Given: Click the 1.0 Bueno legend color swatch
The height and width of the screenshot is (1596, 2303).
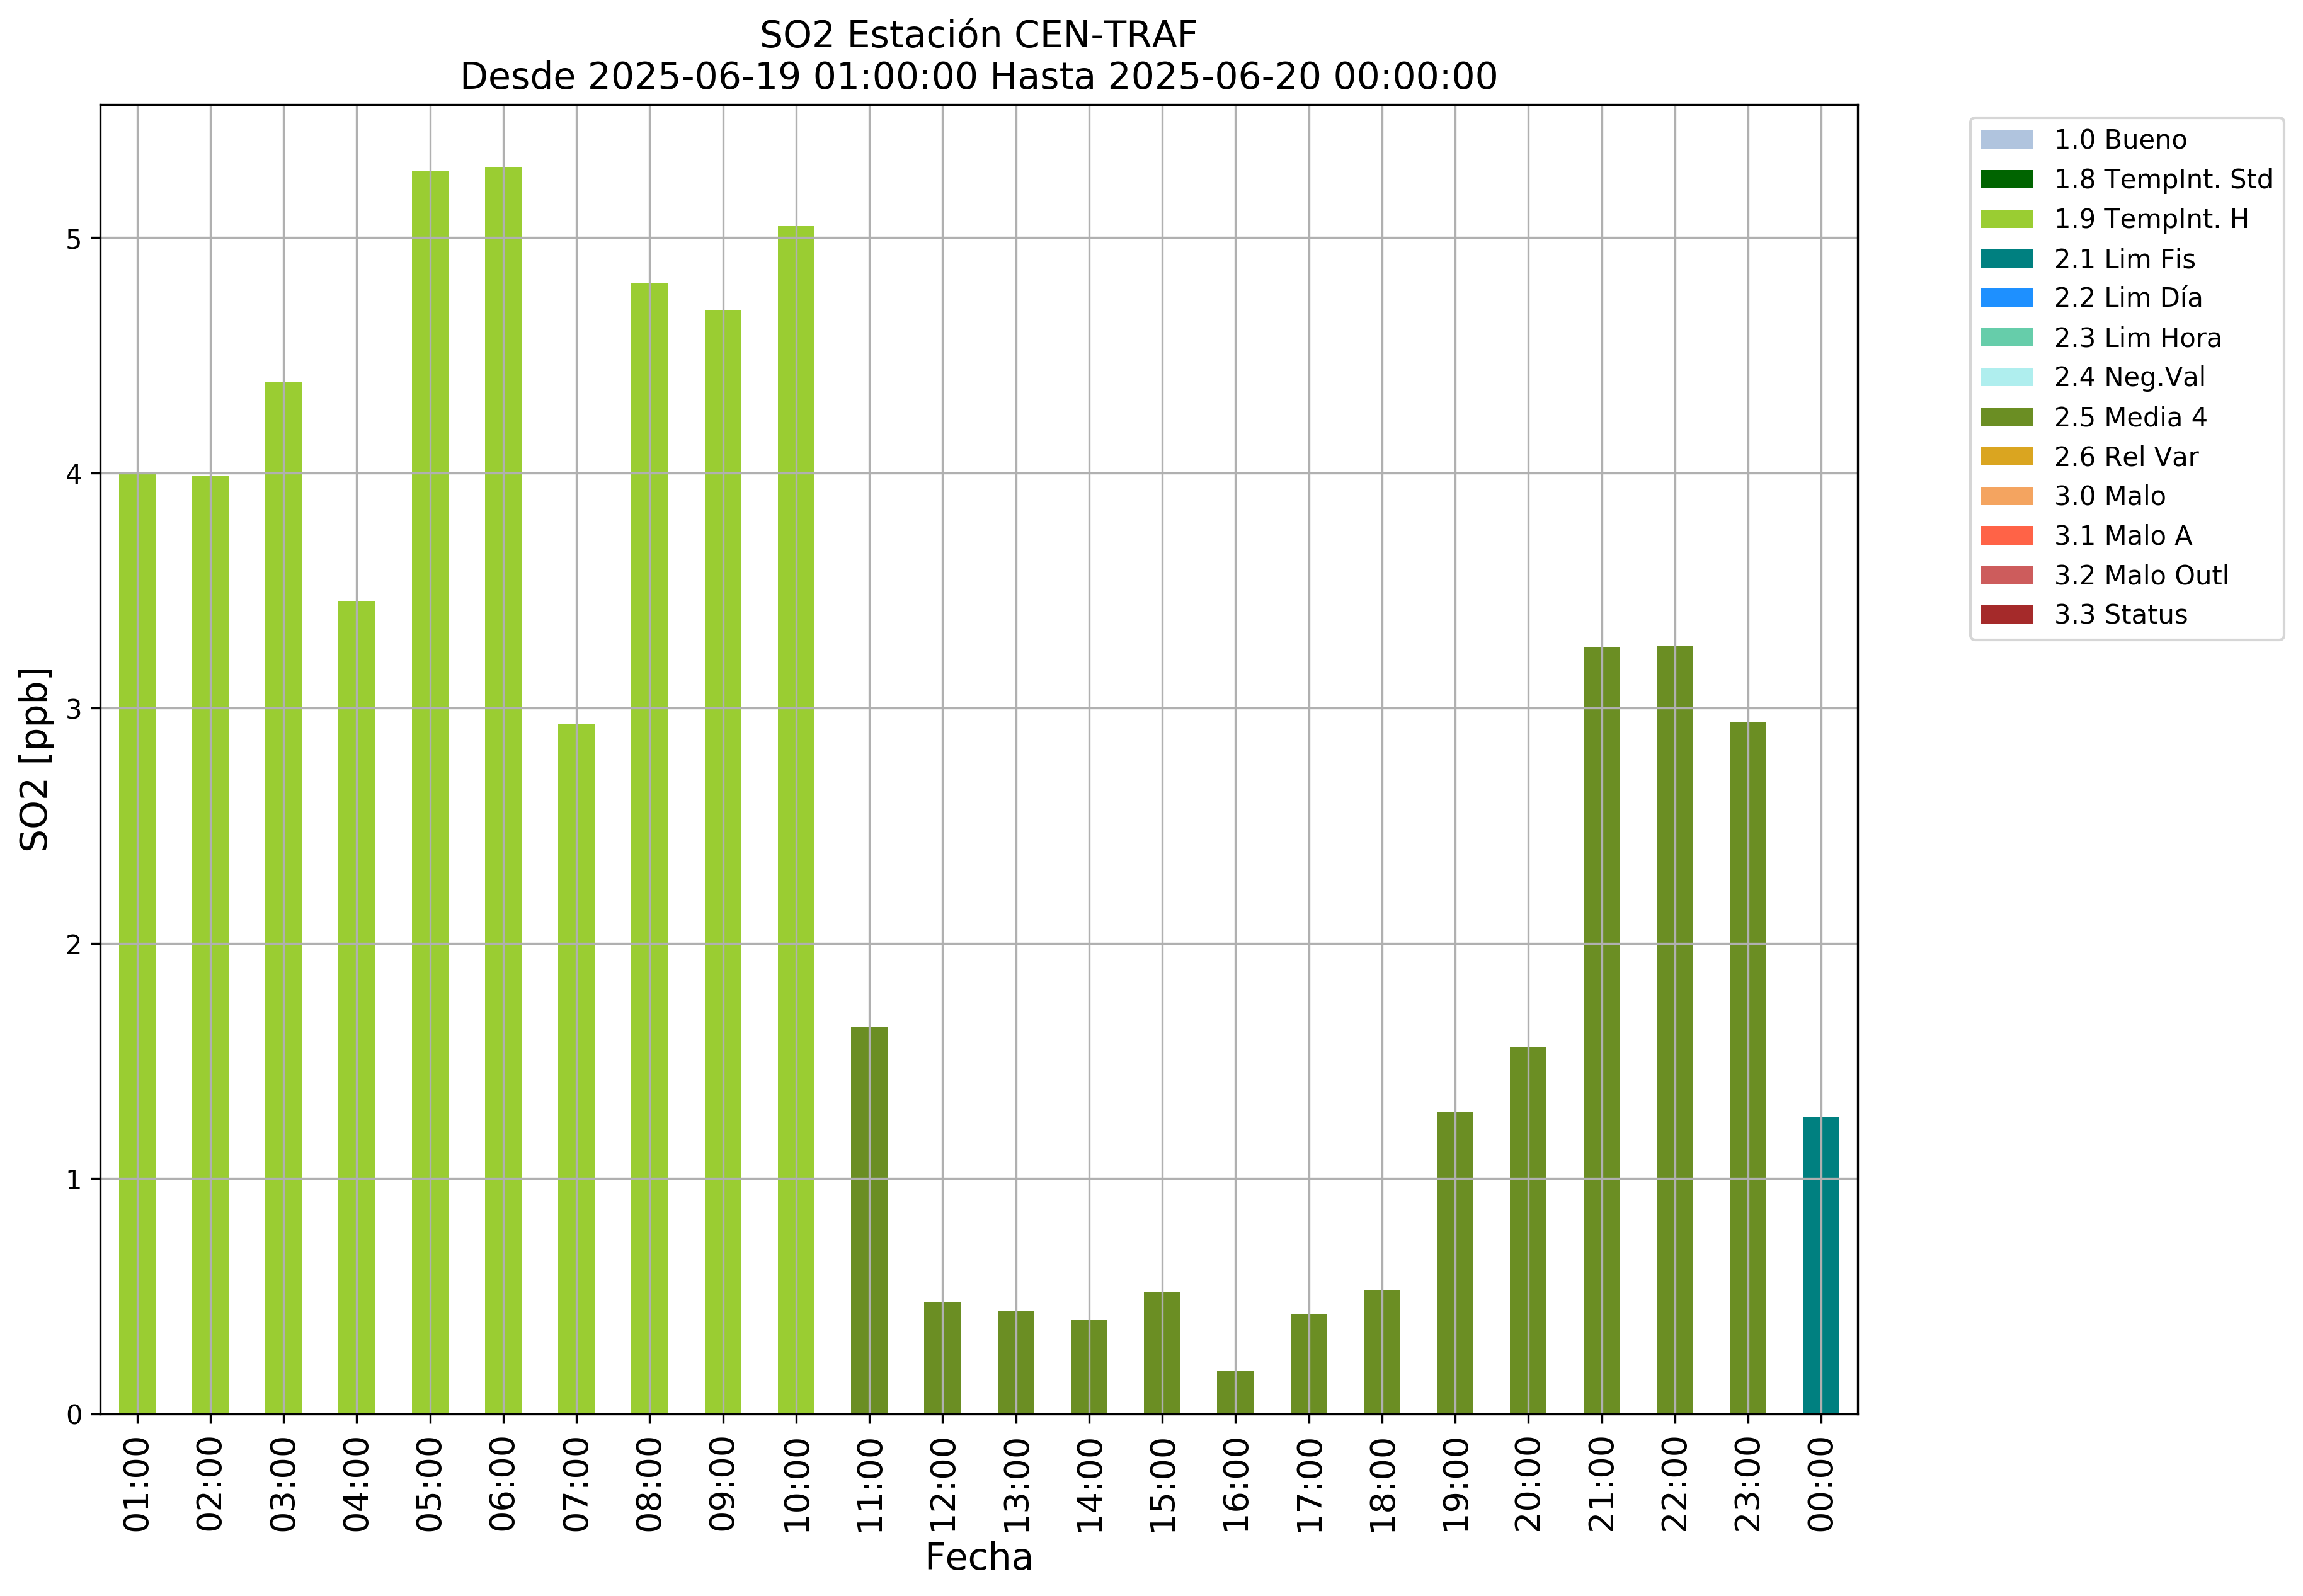Looking at the screenshot, I should [2006, 139].
